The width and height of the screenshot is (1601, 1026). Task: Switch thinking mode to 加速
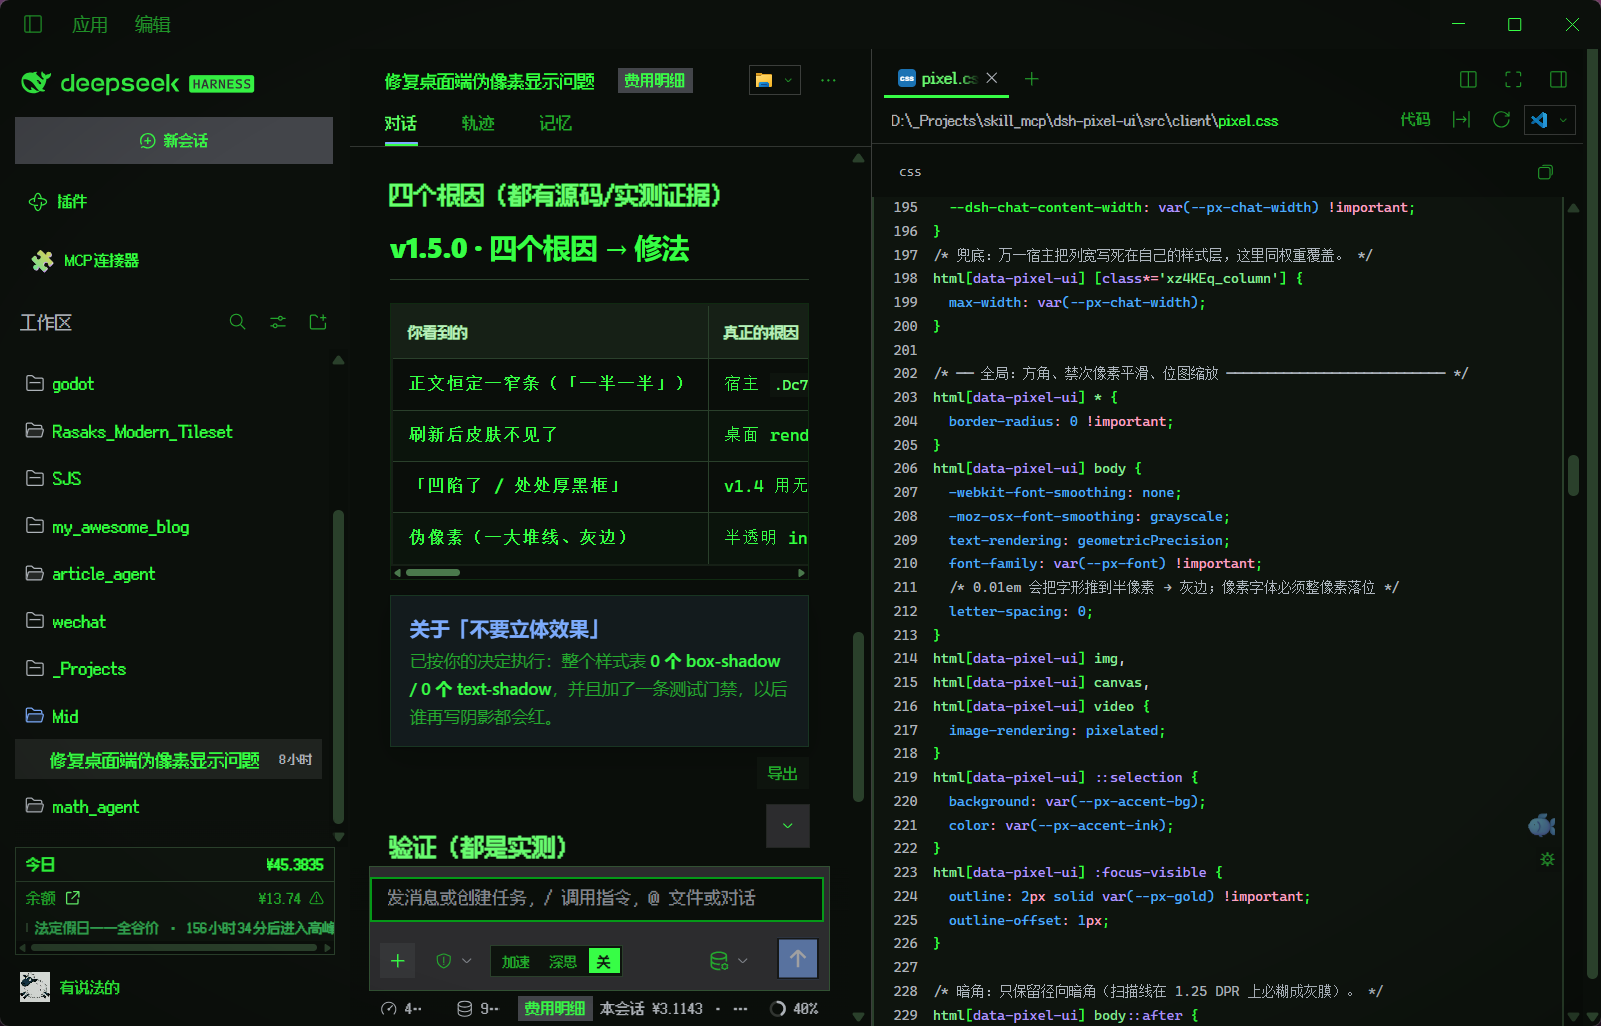[x=516, y=962]
